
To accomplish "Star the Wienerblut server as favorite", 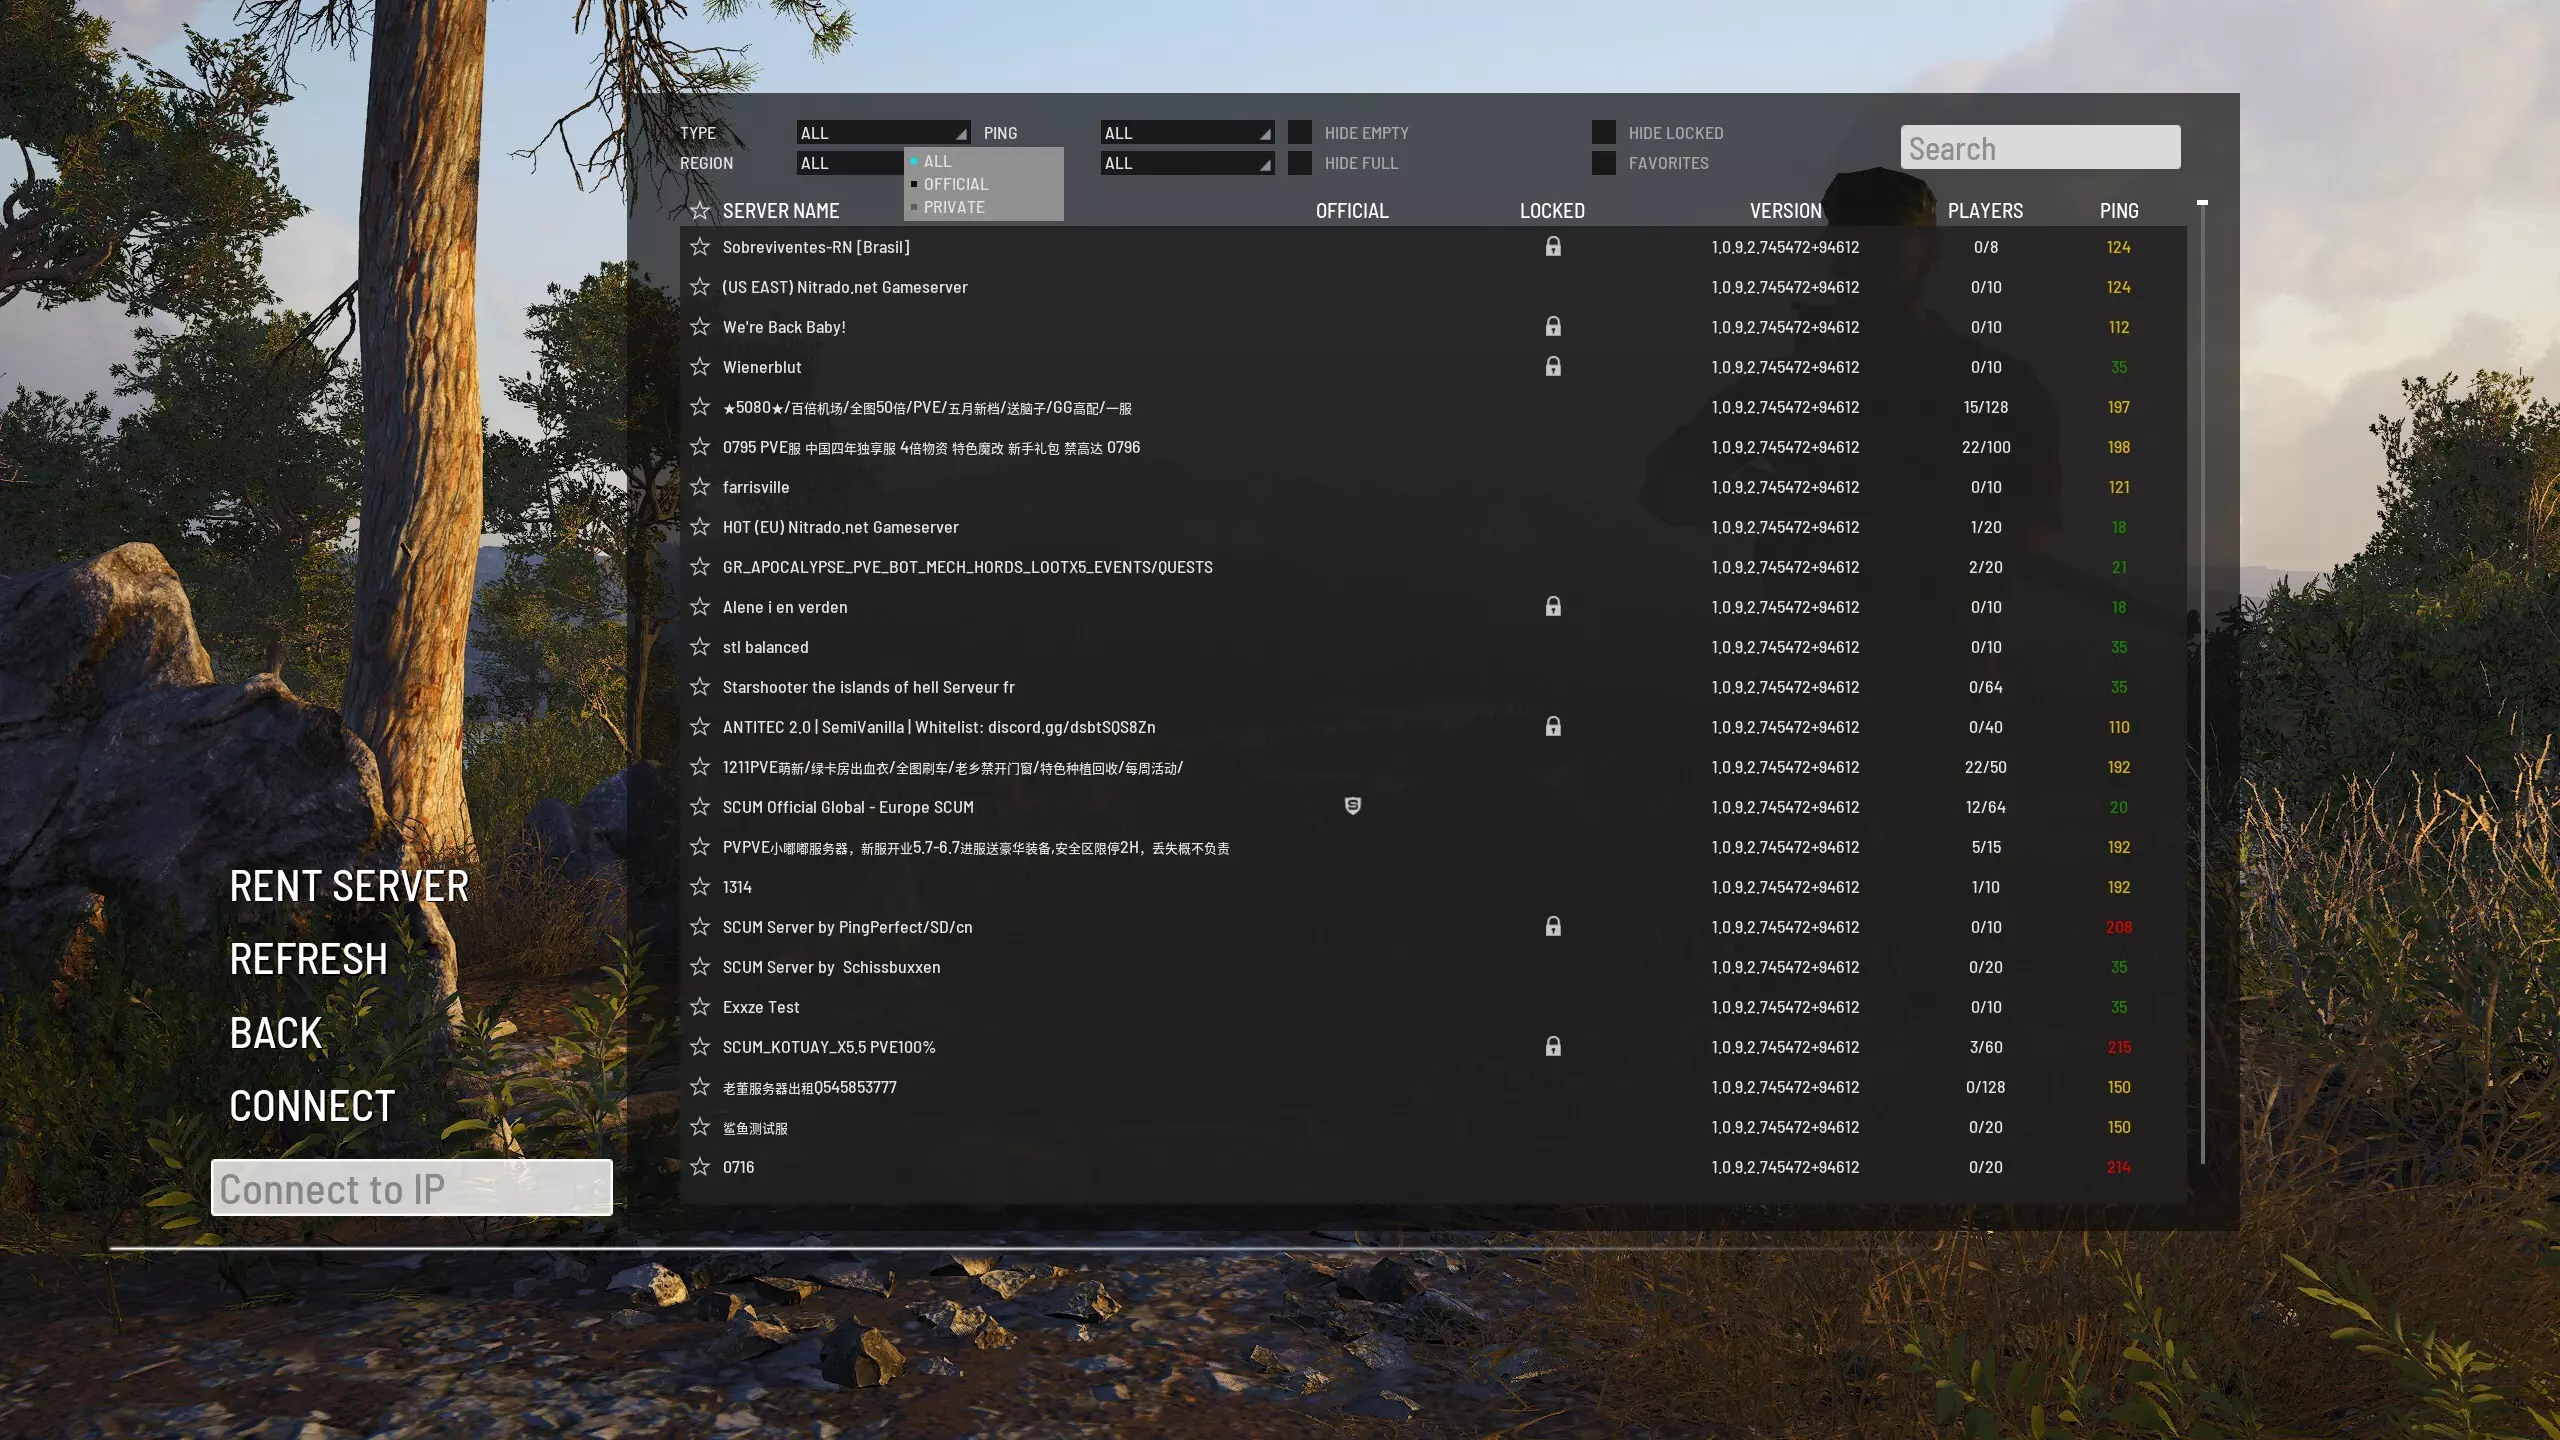I will (x=700, y=367).
